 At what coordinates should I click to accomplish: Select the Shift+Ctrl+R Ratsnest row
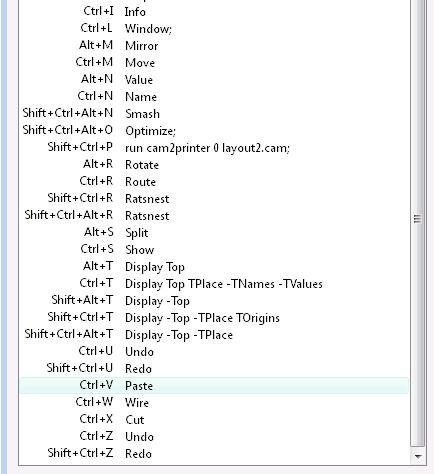coord(214,199)
